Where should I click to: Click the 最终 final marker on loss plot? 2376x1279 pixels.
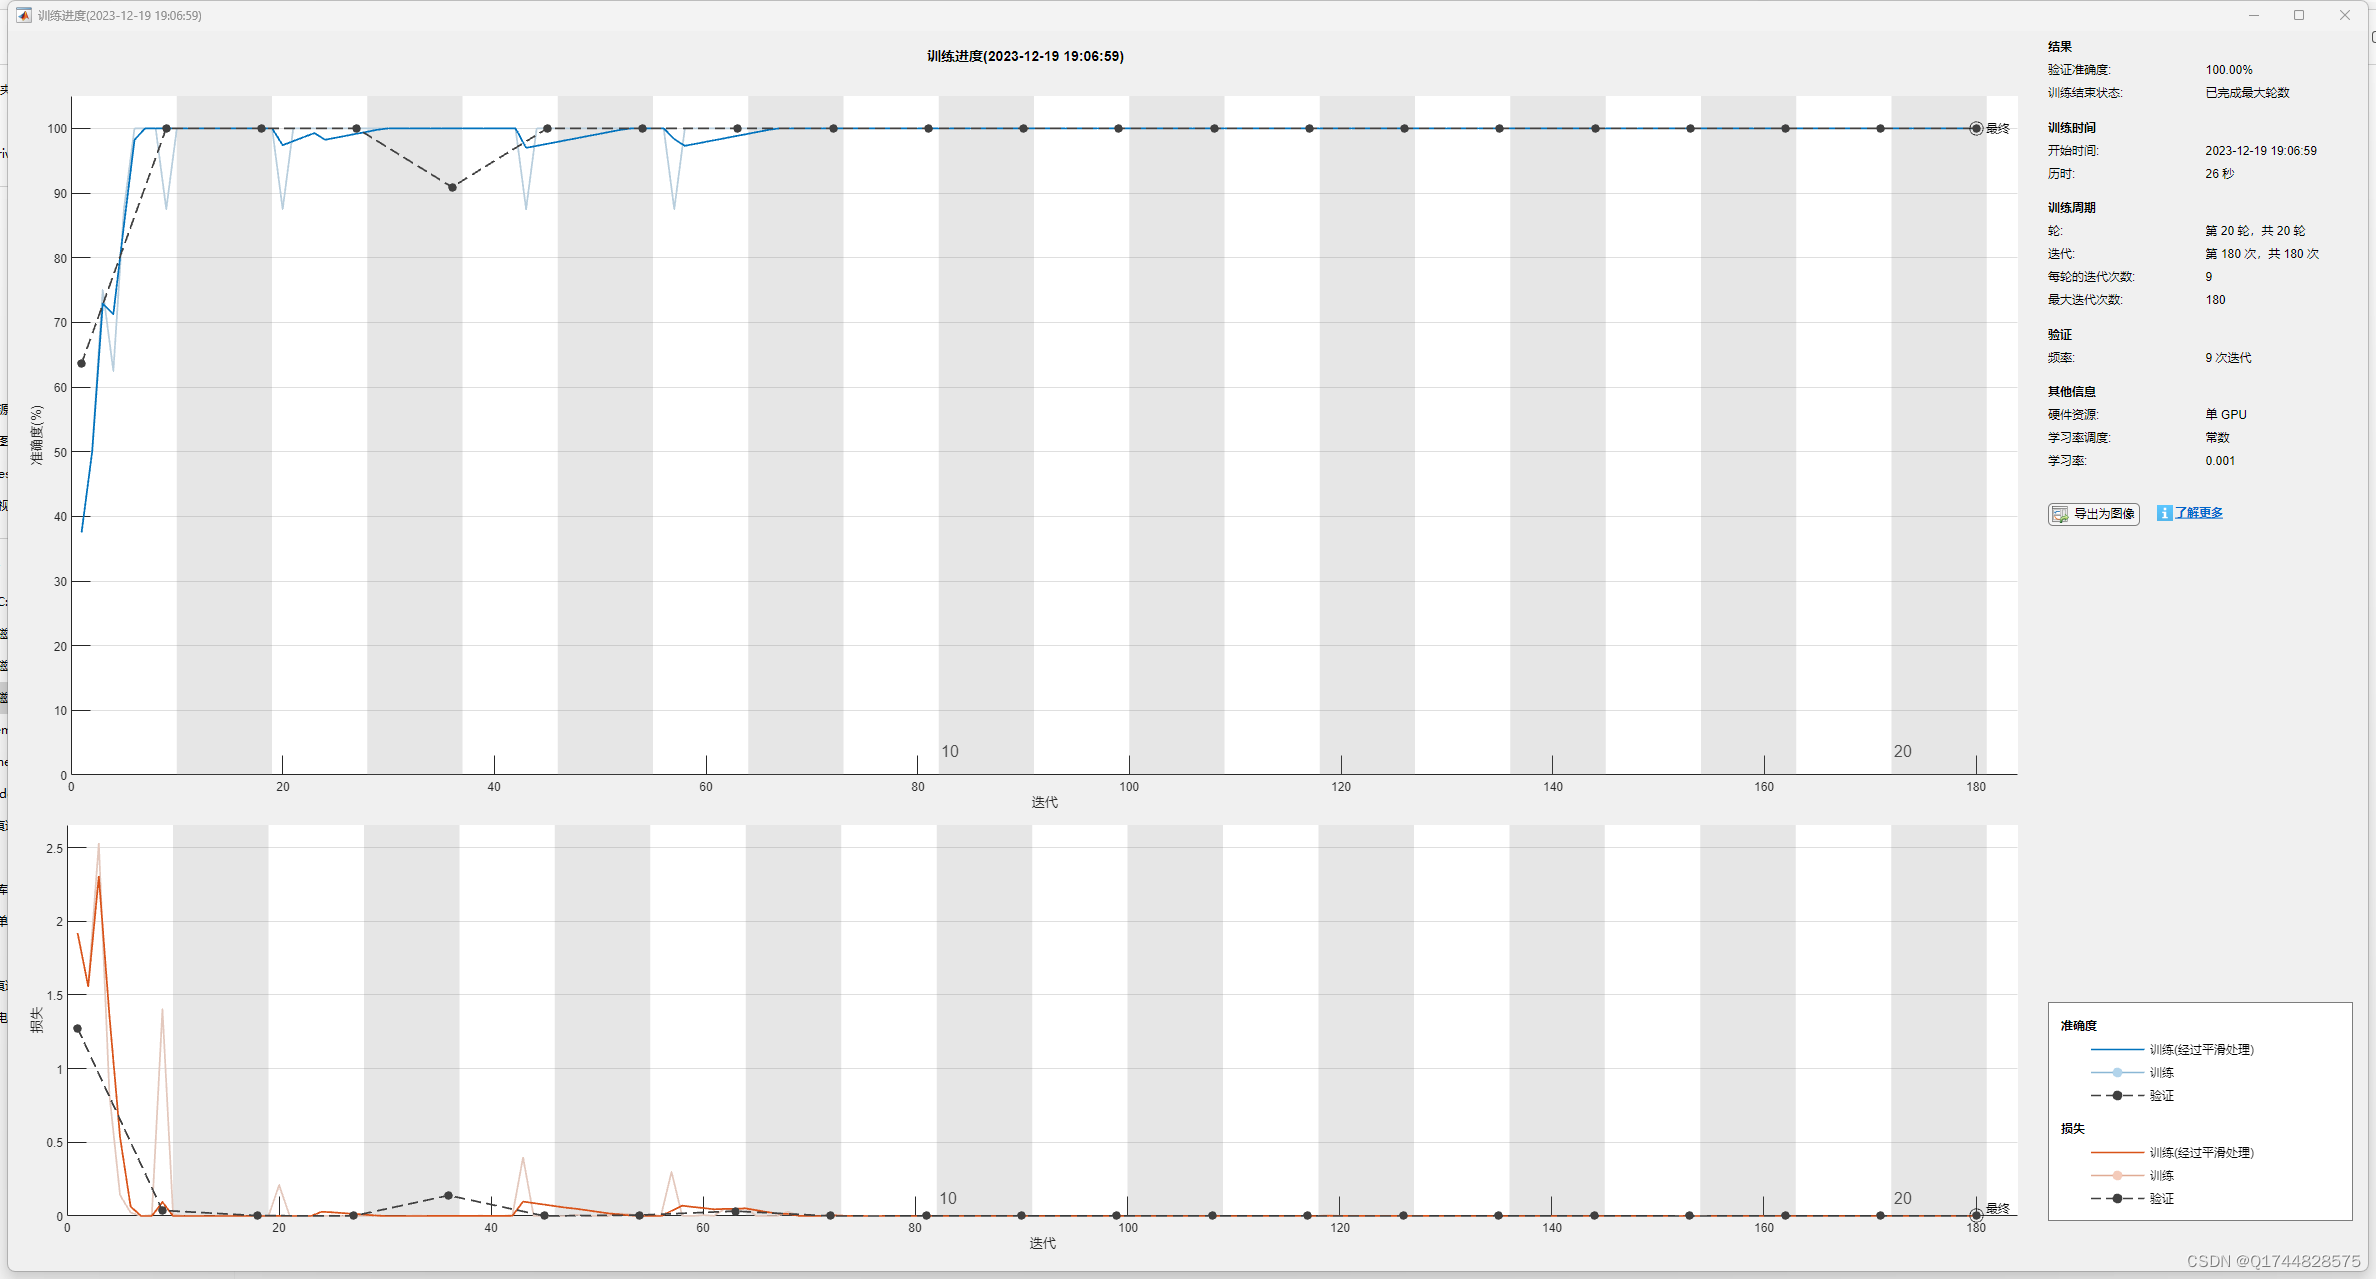(x=1976, y=1215)
